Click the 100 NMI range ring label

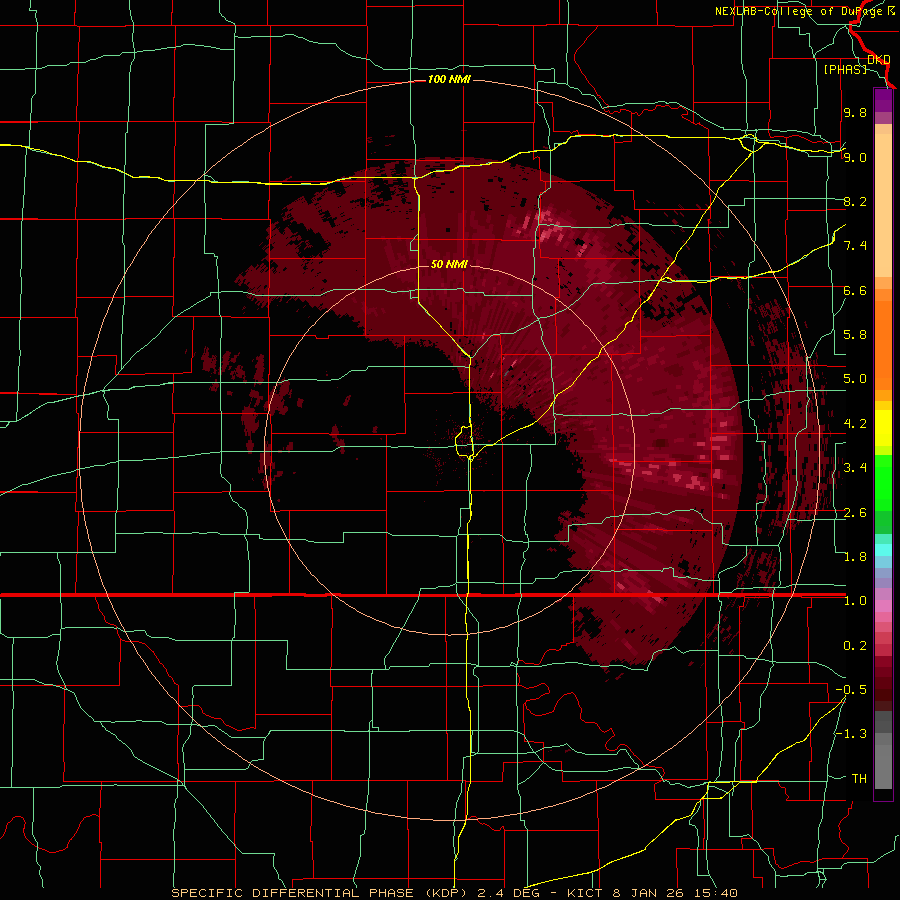(449, 79)
